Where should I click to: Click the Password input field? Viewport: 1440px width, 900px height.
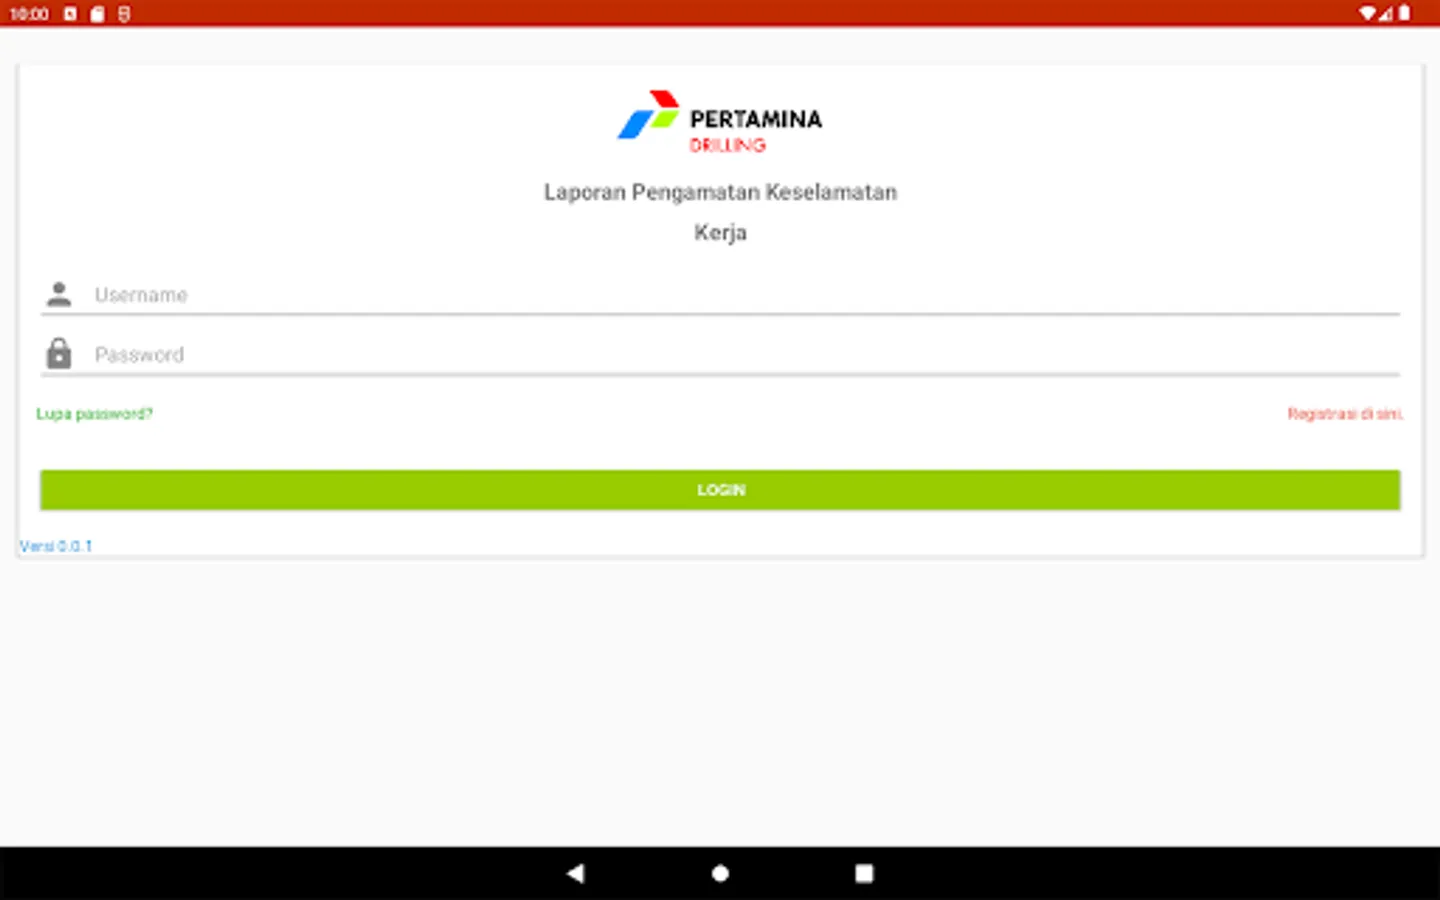point(720,355)
